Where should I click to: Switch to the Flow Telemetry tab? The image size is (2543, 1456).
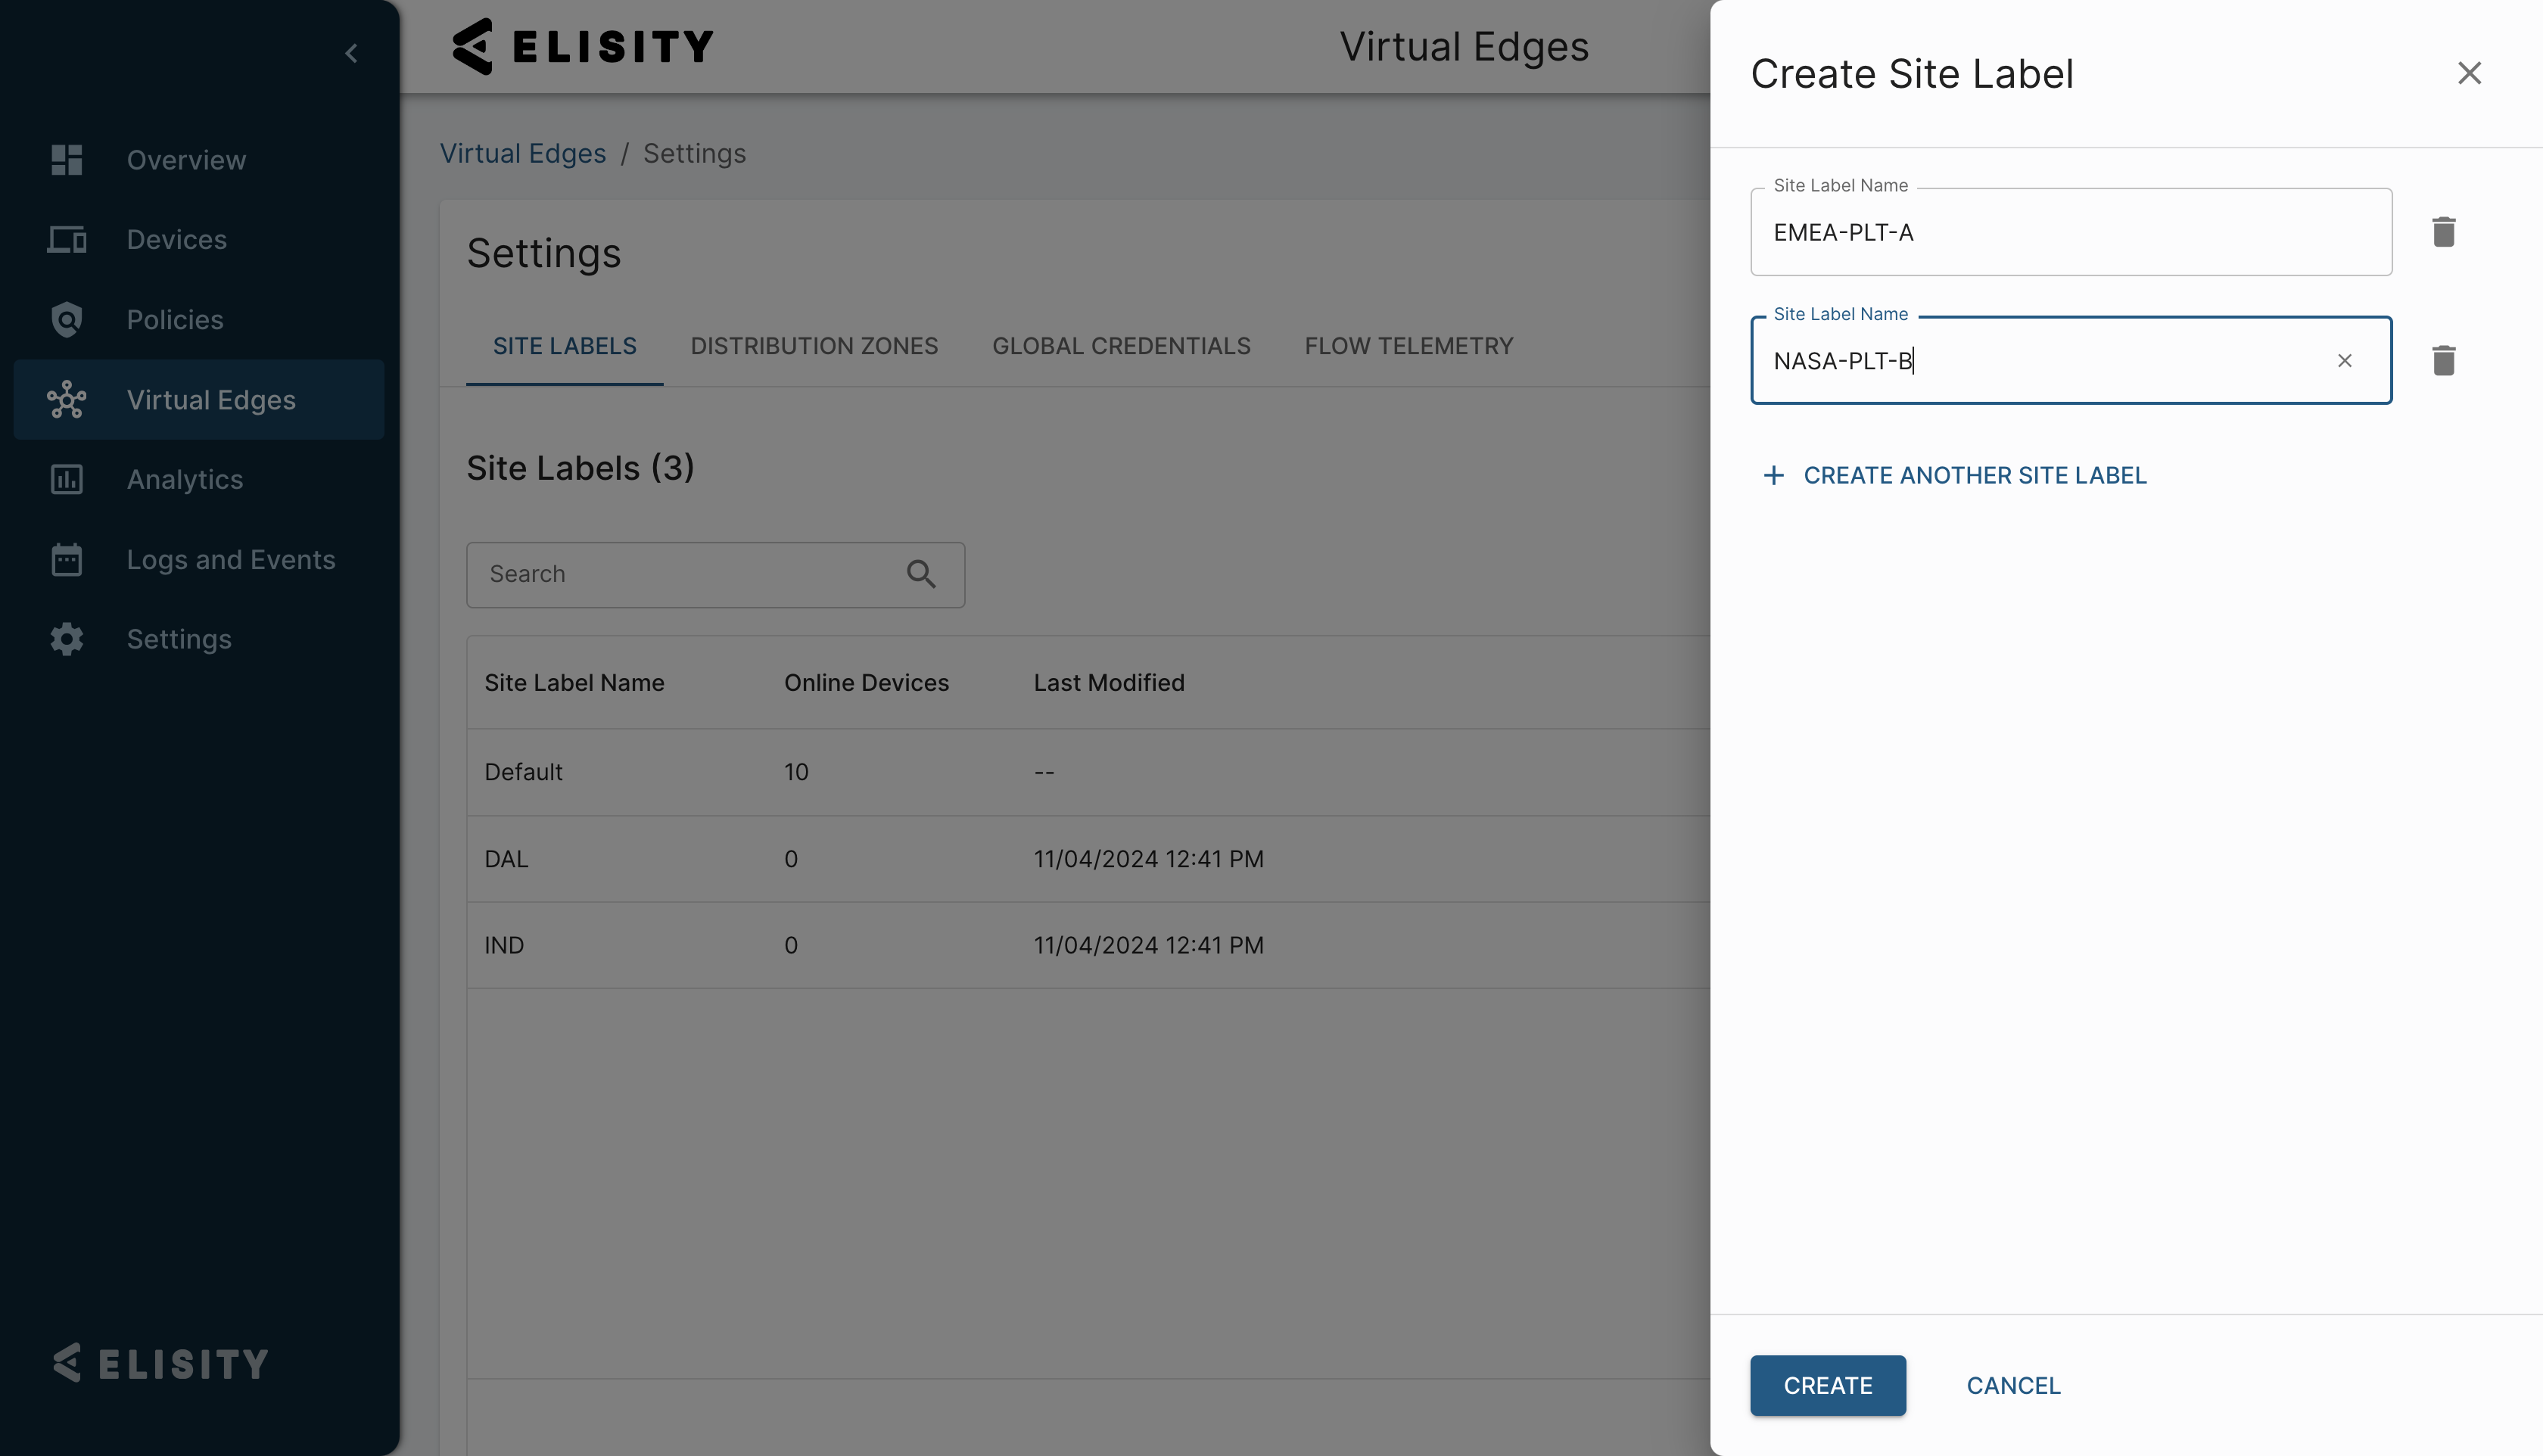click(1409, 346)
